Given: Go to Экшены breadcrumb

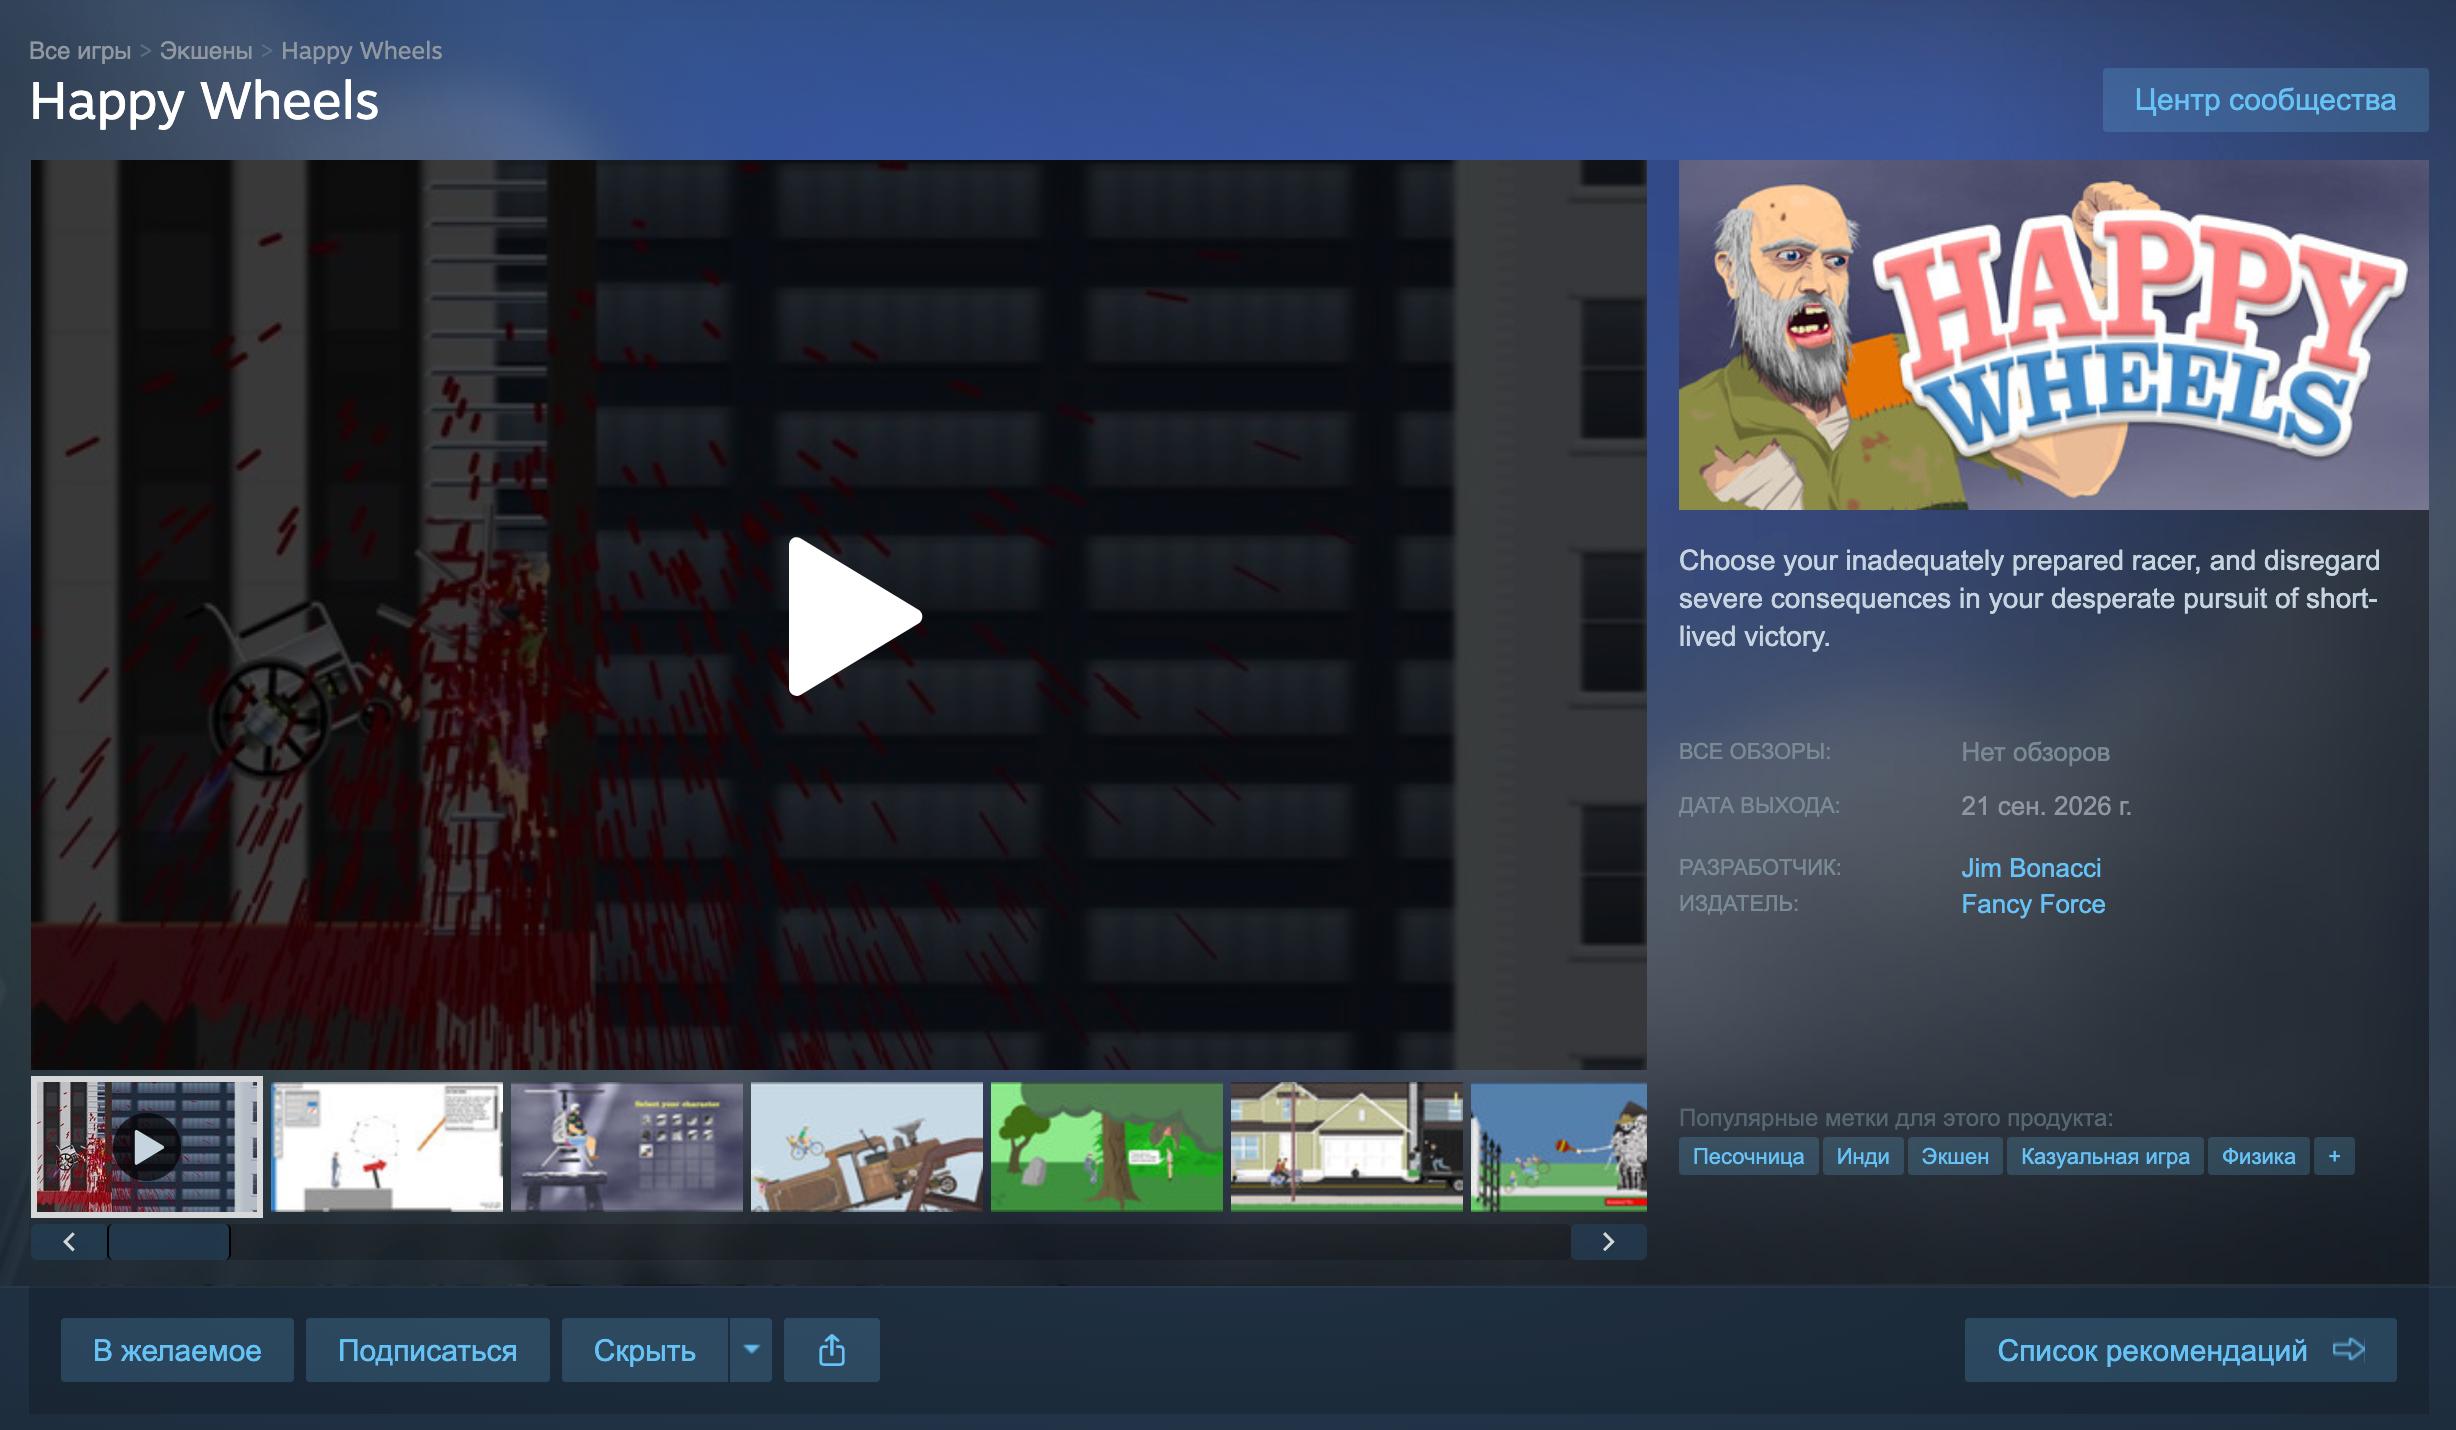Looking at the screenshot, I should point(206,51).
